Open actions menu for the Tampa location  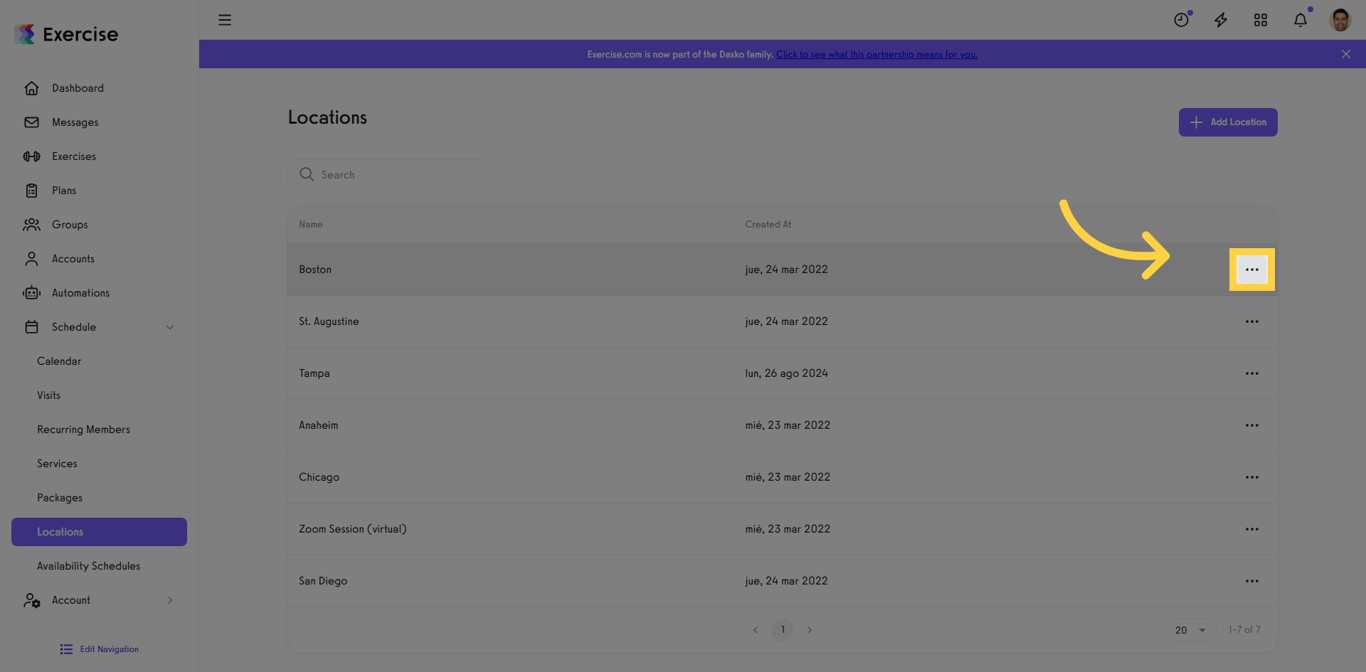1252,373
